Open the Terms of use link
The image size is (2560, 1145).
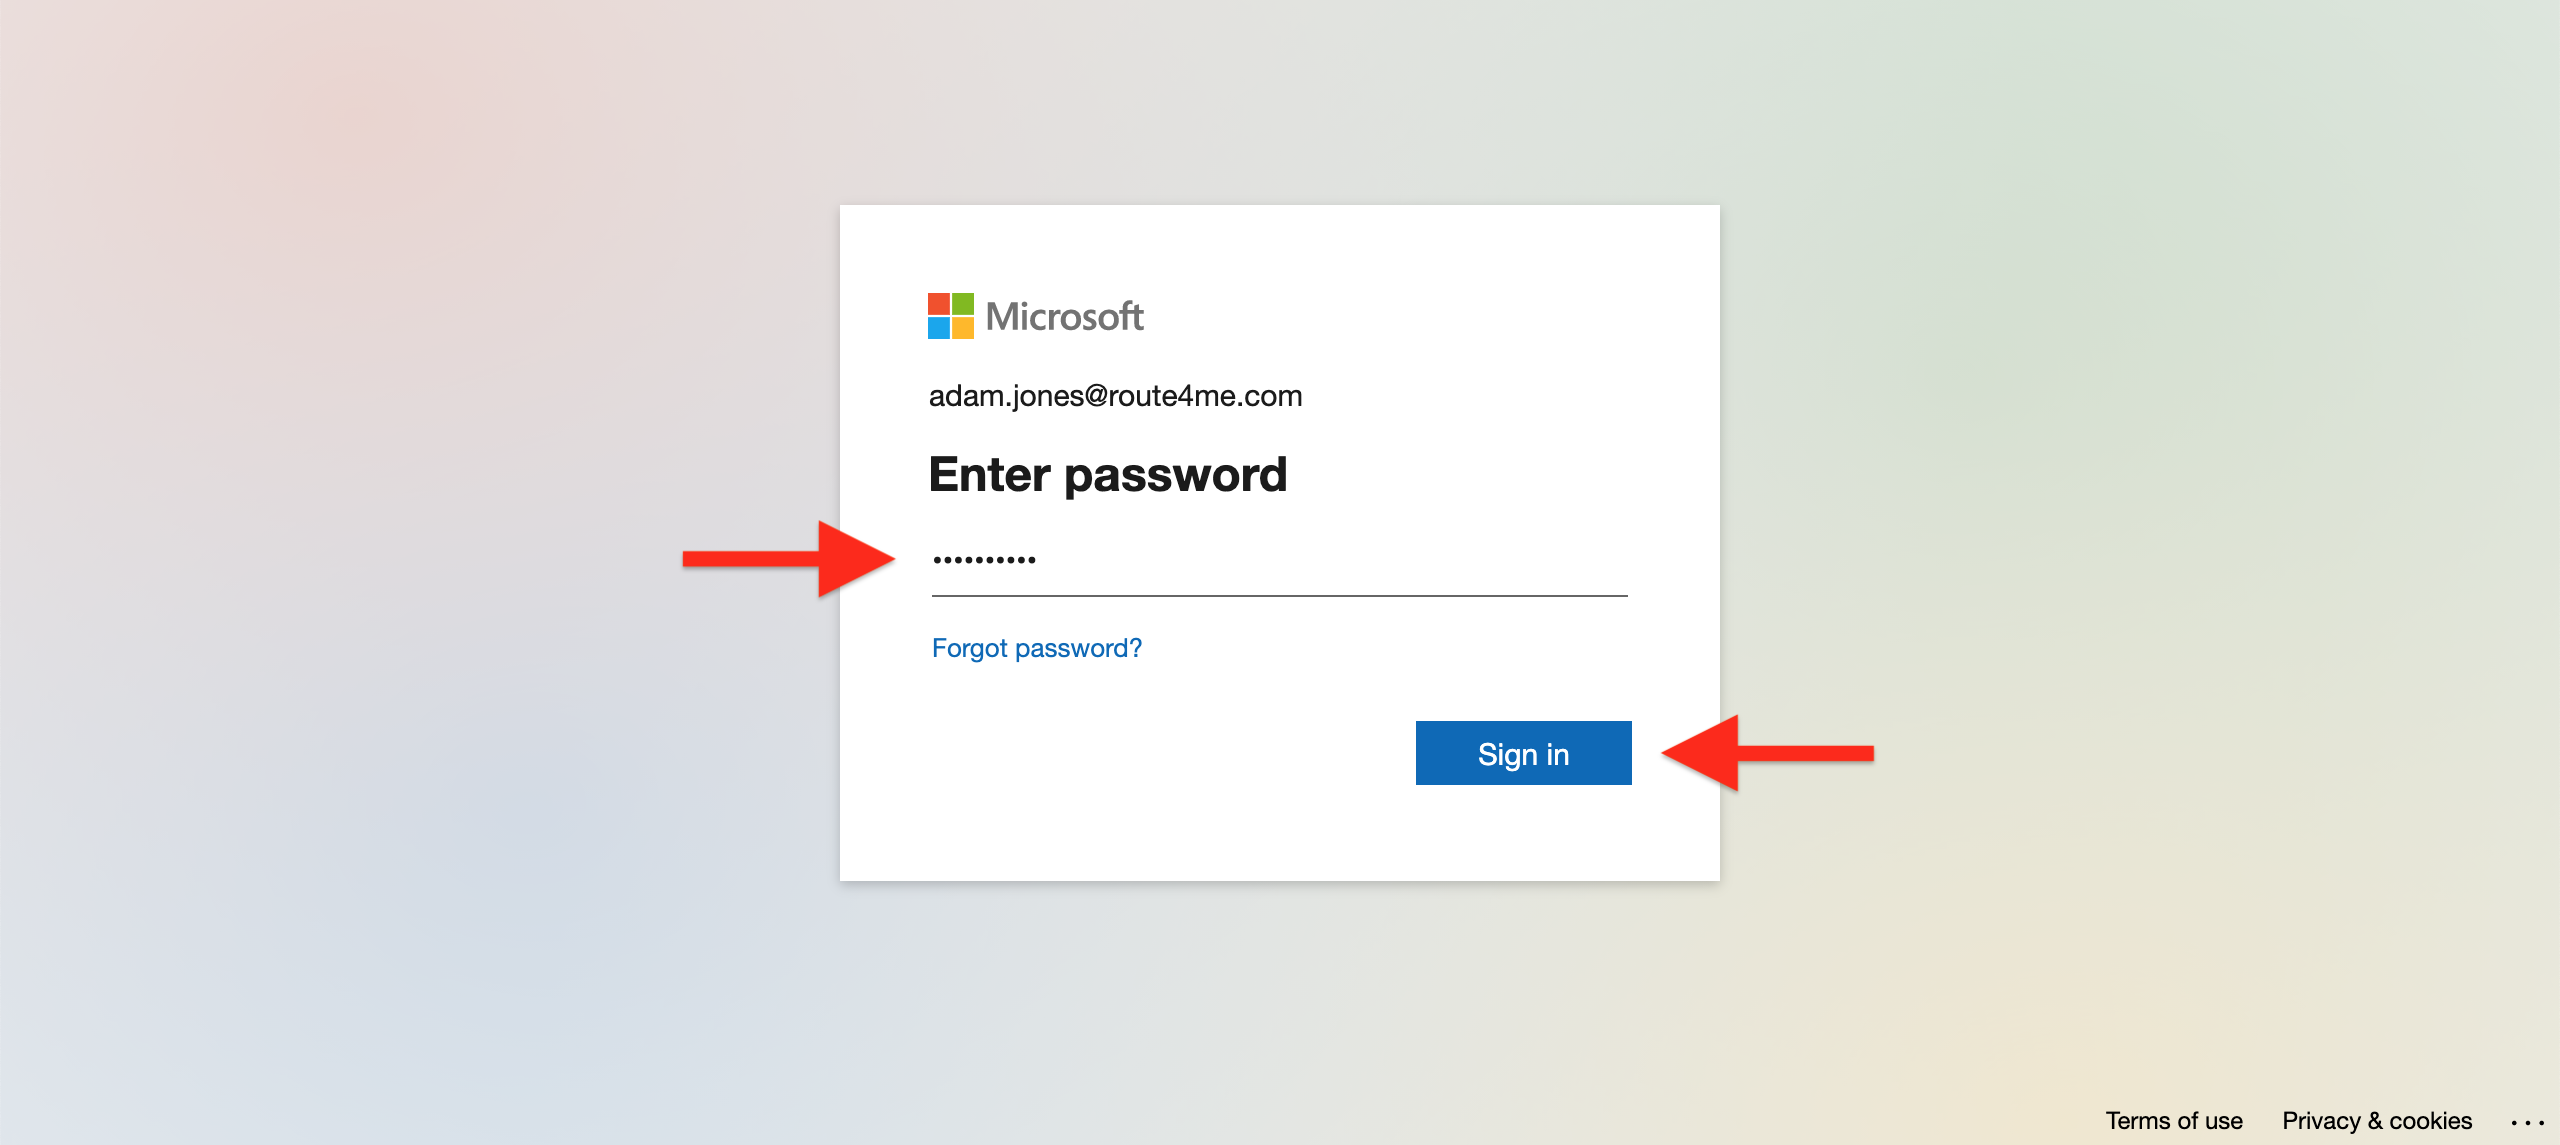click(2174, 1120)
